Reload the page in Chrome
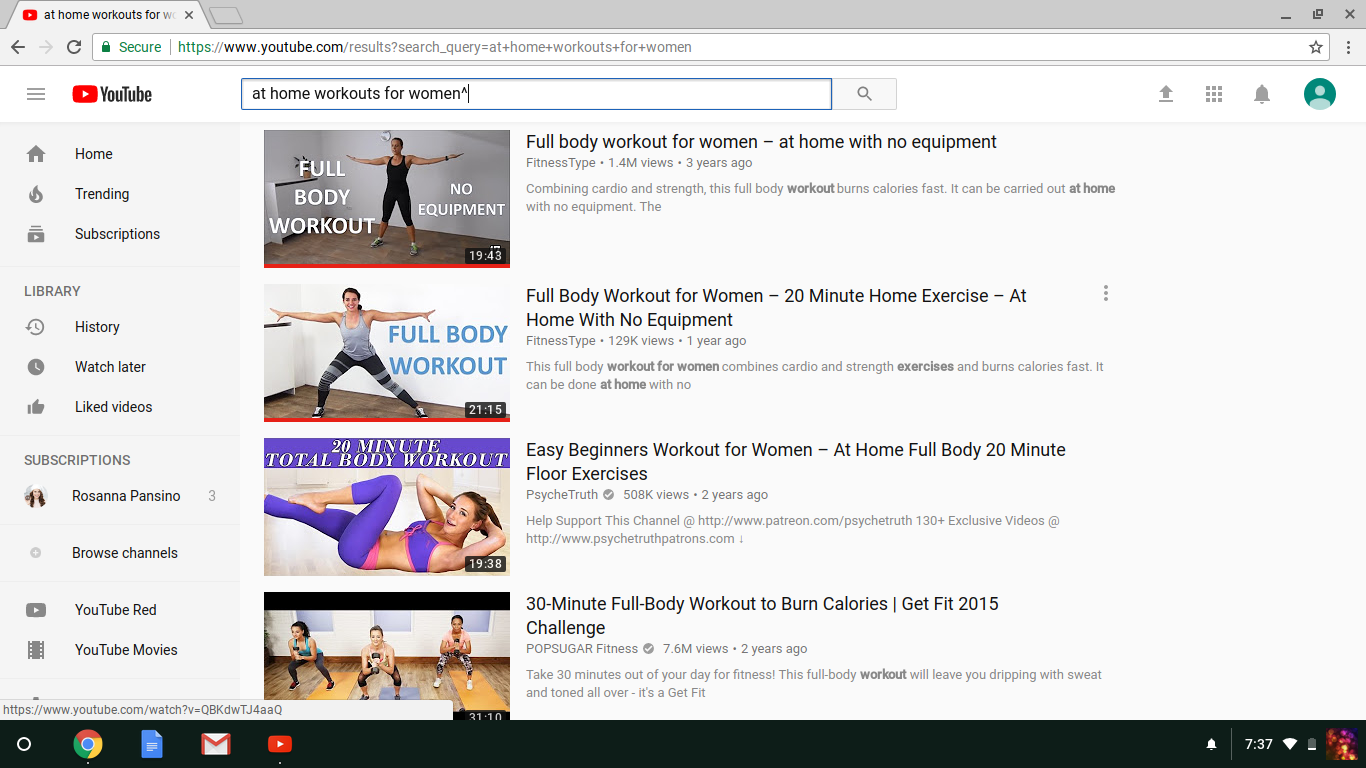Viewport: 1366px width, 768px height. 74,47
